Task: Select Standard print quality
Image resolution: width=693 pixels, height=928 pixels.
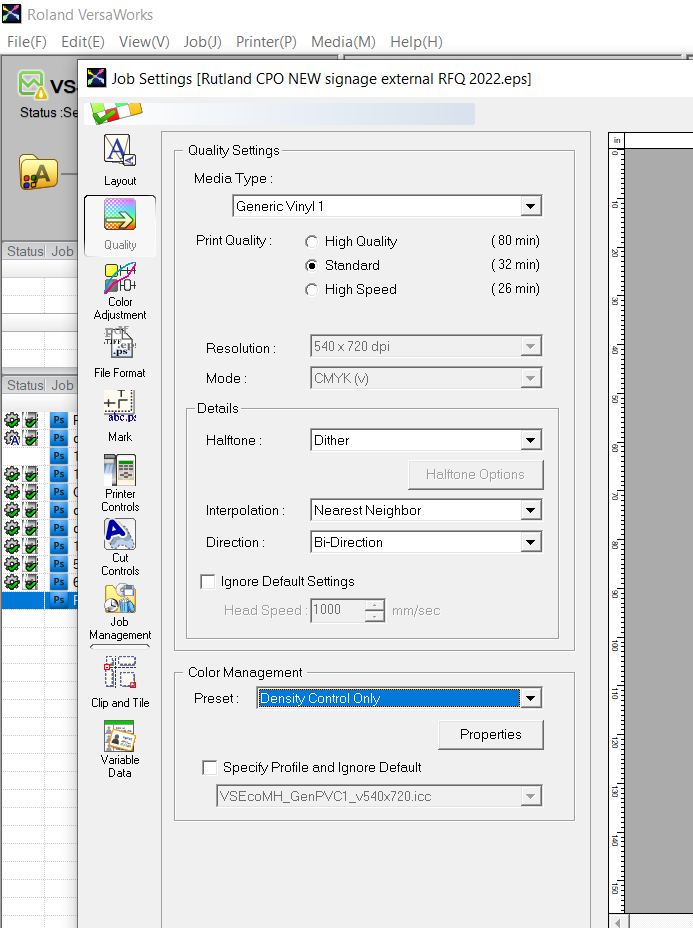Action: (x=311, y=265)
